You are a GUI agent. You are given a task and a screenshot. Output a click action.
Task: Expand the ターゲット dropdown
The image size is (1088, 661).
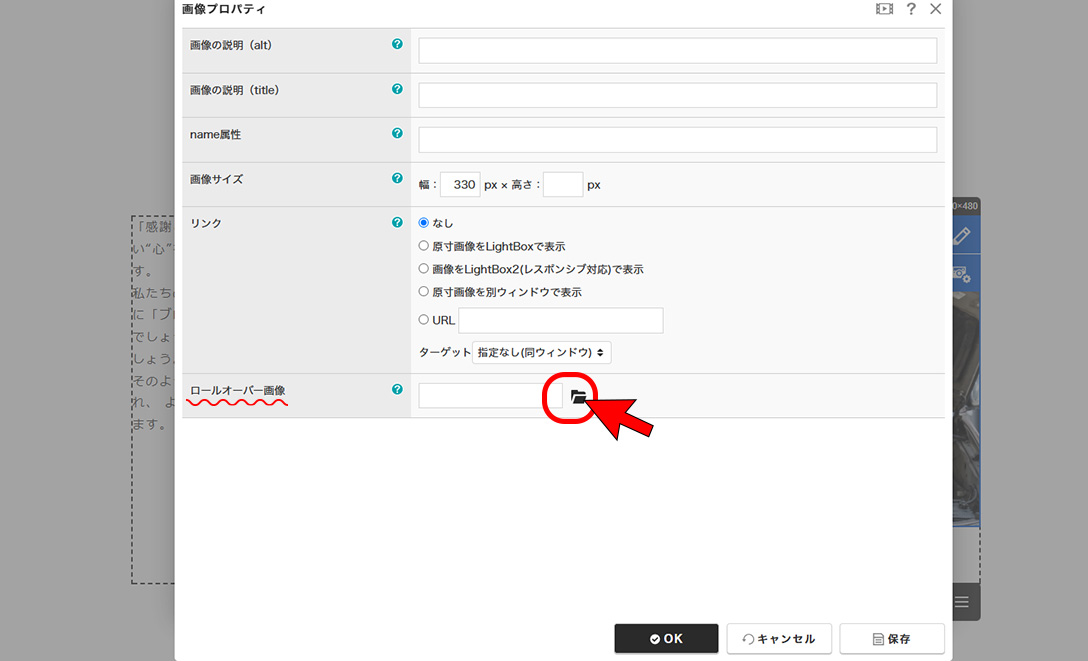pos(541,352)
